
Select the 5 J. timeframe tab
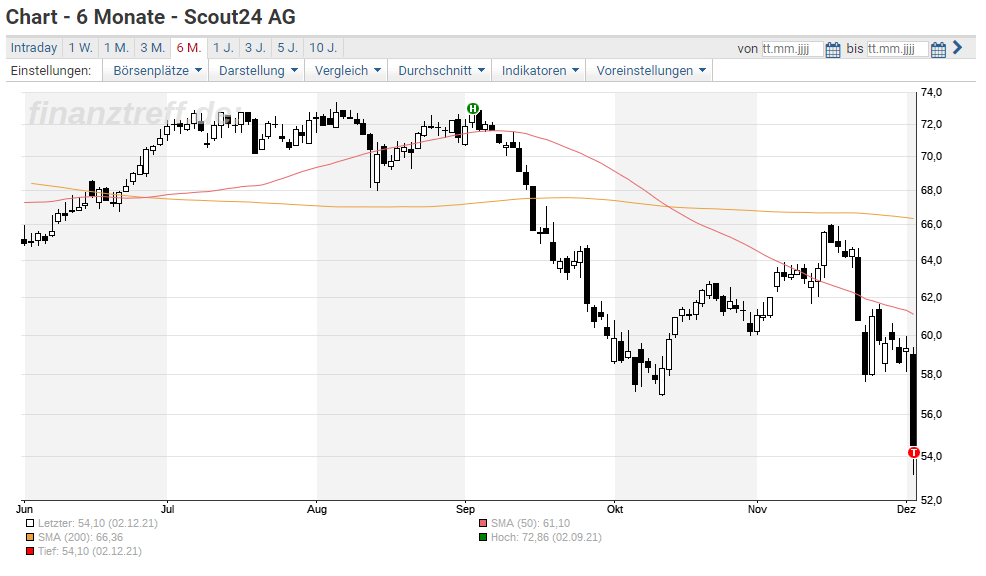coord(288,48)
